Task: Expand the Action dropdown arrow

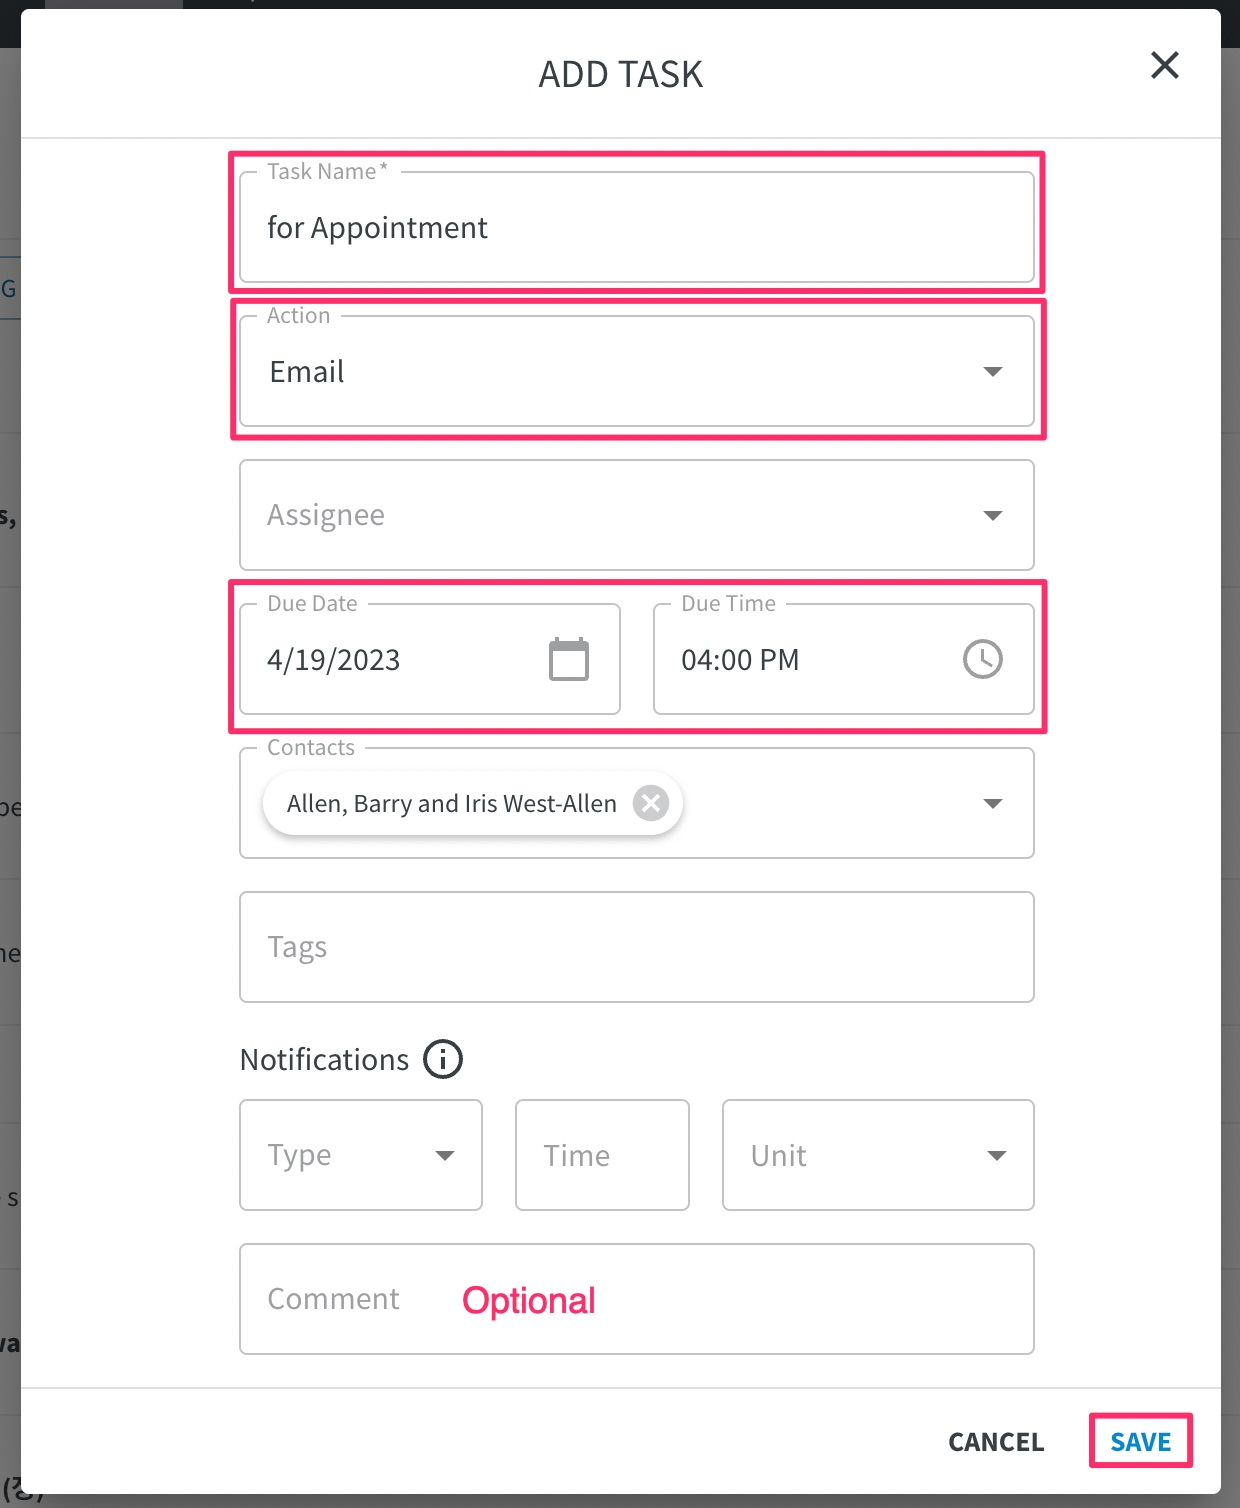Action: pyautogui.click(x=993, y=372)
